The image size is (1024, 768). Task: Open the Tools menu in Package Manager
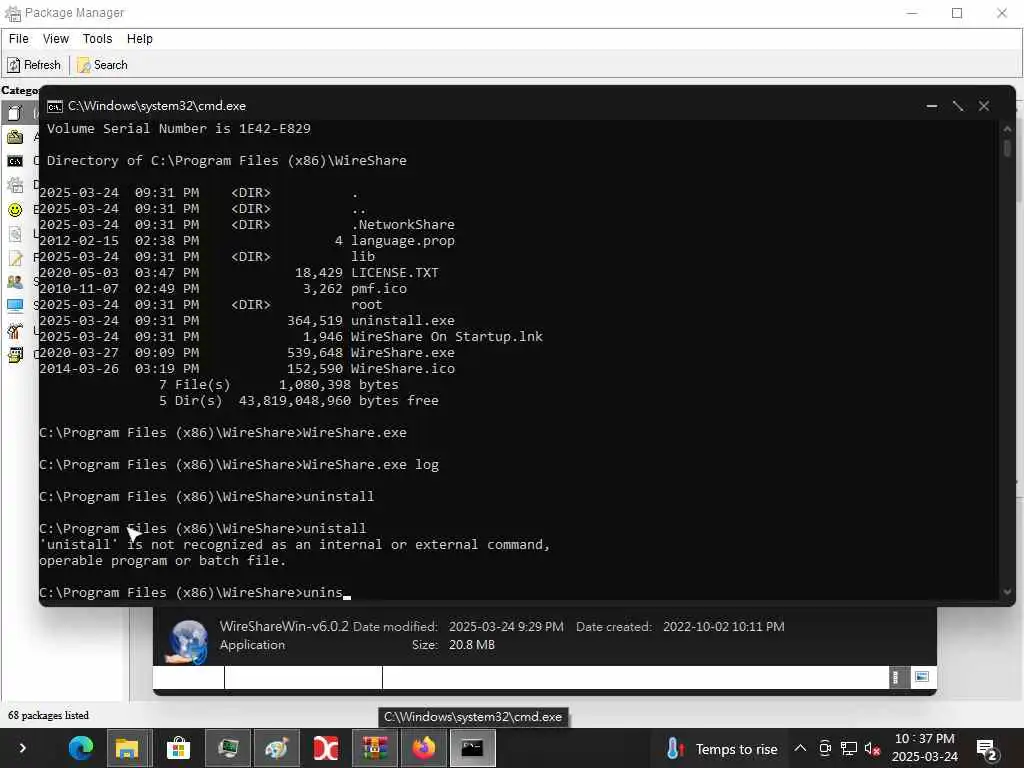[97, 39]
